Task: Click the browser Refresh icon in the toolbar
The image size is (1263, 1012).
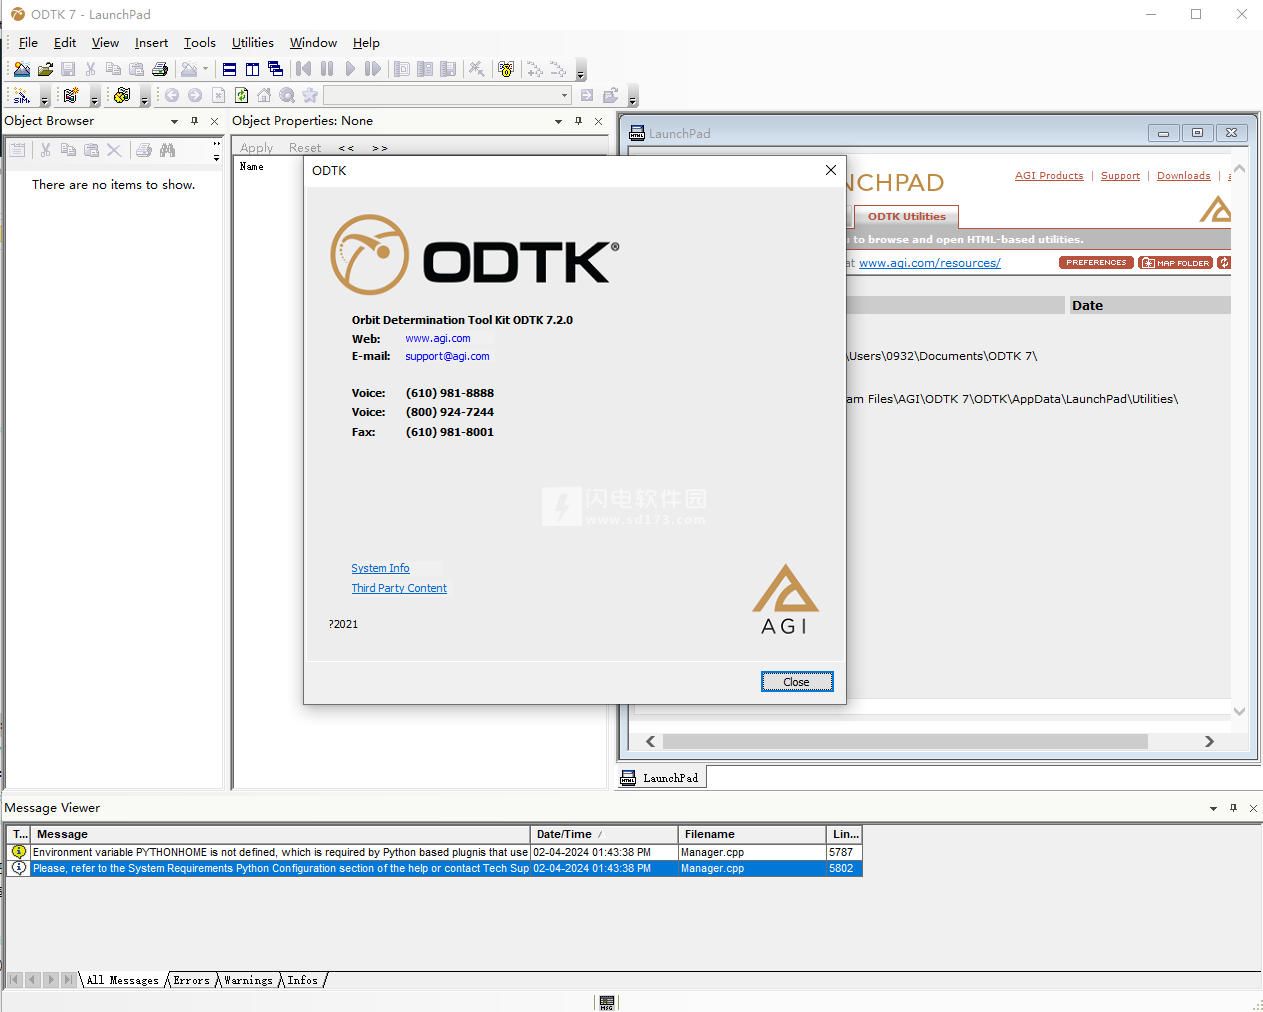Action: 241,95
